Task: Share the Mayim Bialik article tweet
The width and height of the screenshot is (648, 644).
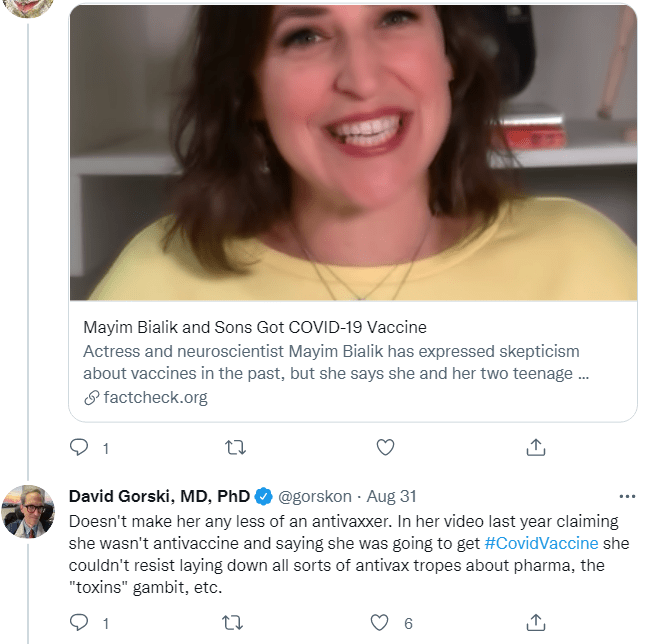Action: coord(536,448)
